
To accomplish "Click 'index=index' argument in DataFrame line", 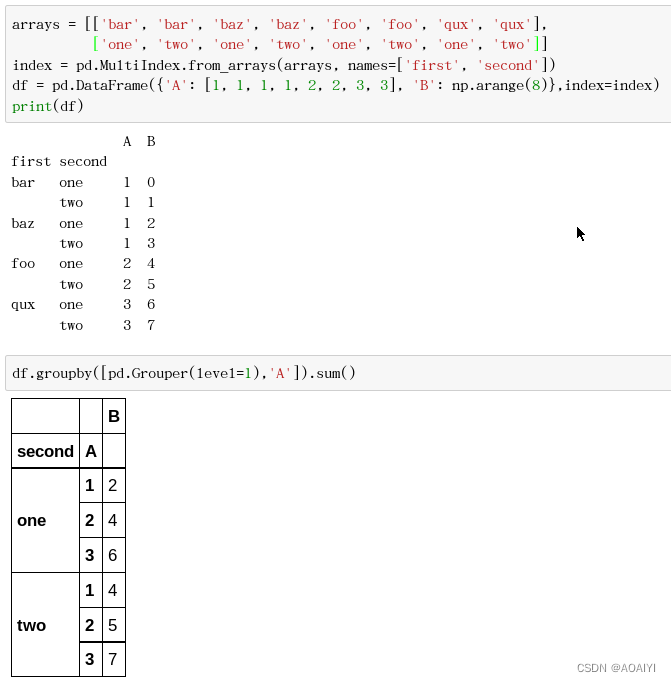I will [x=608, y=85].
